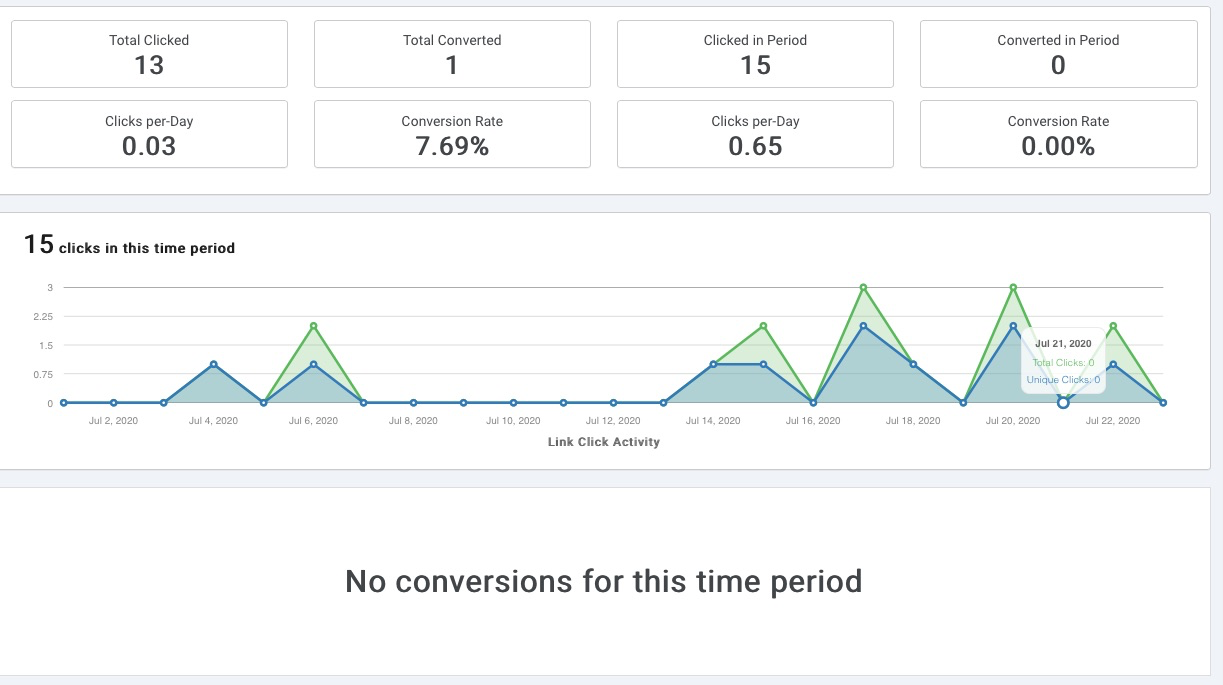Click the blue data point on Jul 6
This screenshot has height=685, width=1223.
[313, 364]
